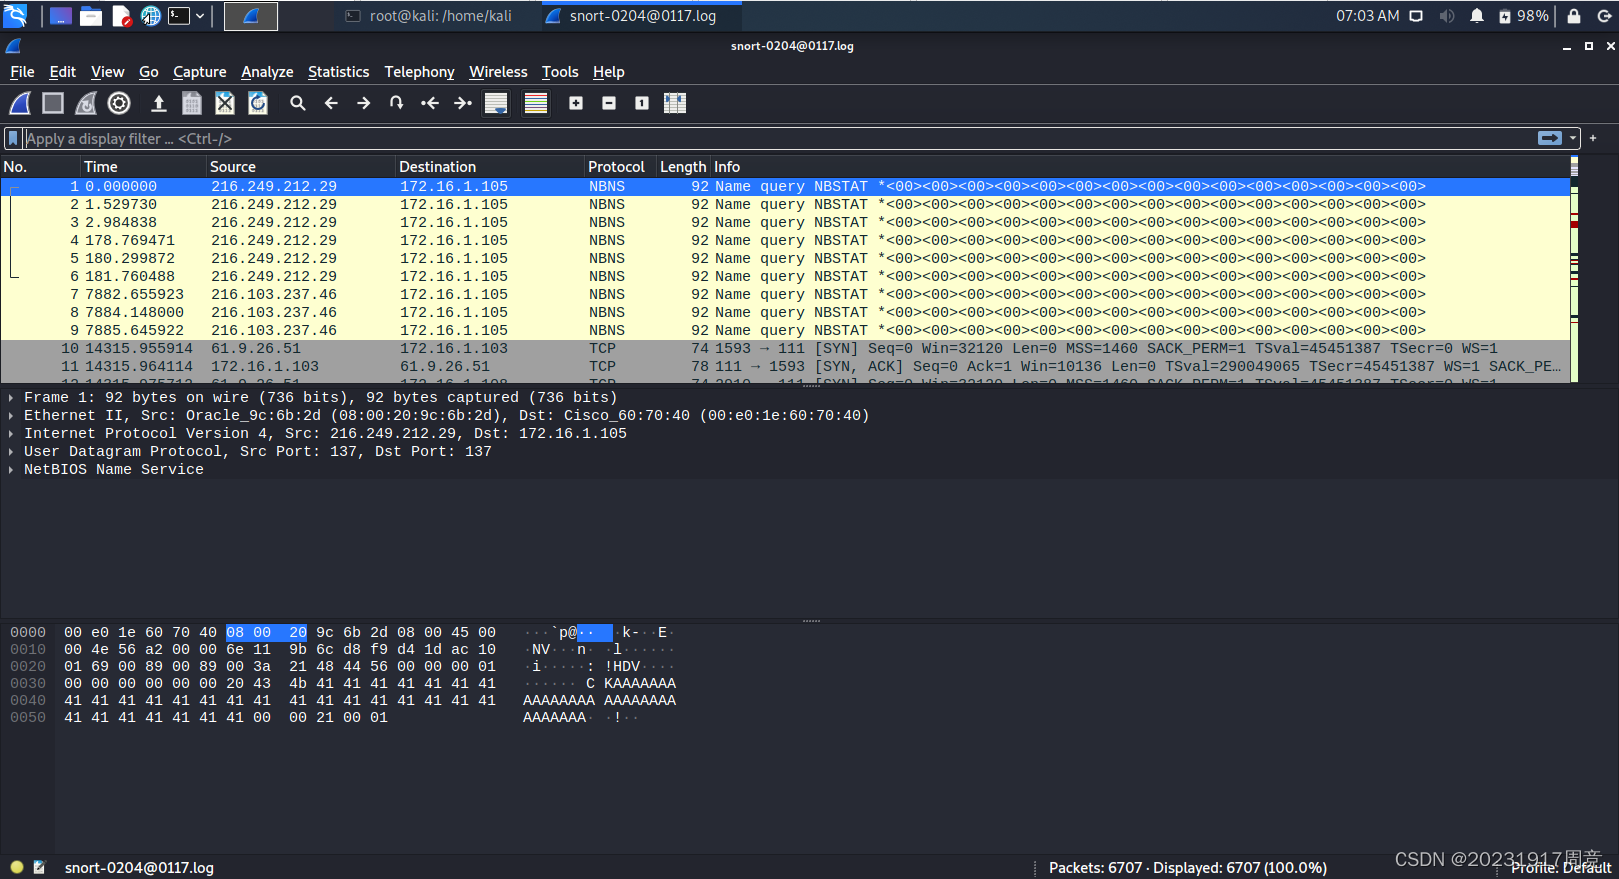Open terminal emulator dropdown arrow

click(200, 16)
